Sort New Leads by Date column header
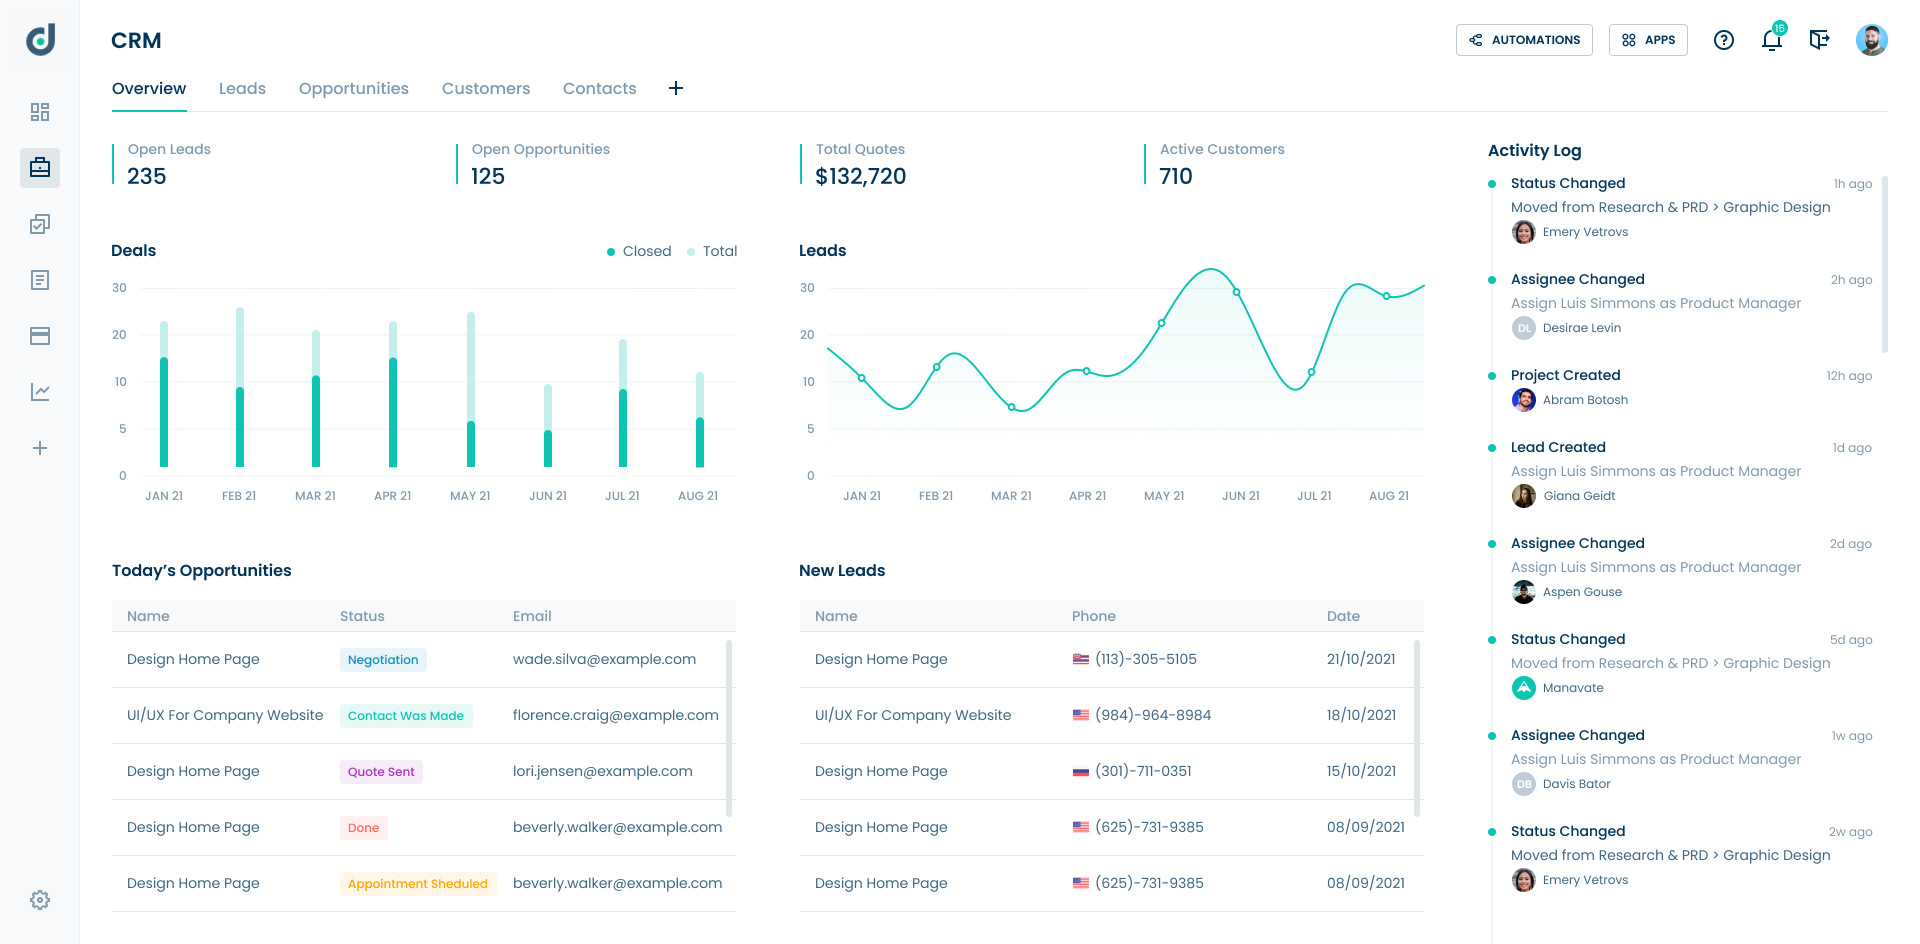The width and height of the screenshot is (1920, 944). 1343,616
